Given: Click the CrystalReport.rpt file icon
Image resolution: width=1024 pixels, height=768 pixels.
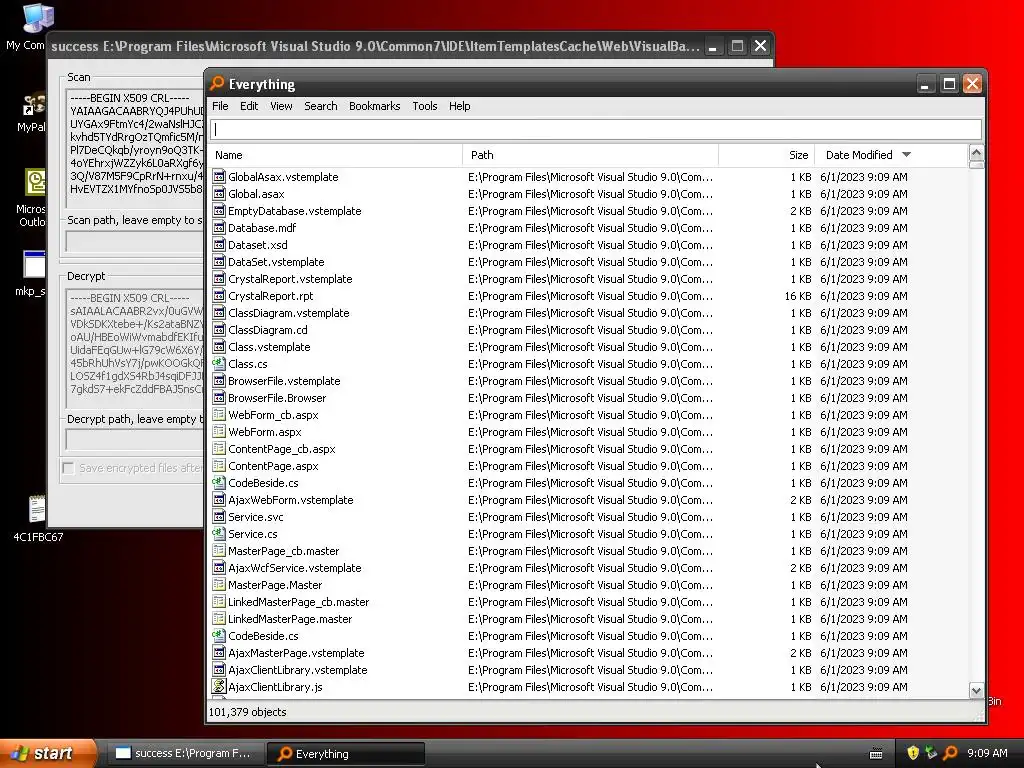Looking at the screenshot, I should 219,295.
